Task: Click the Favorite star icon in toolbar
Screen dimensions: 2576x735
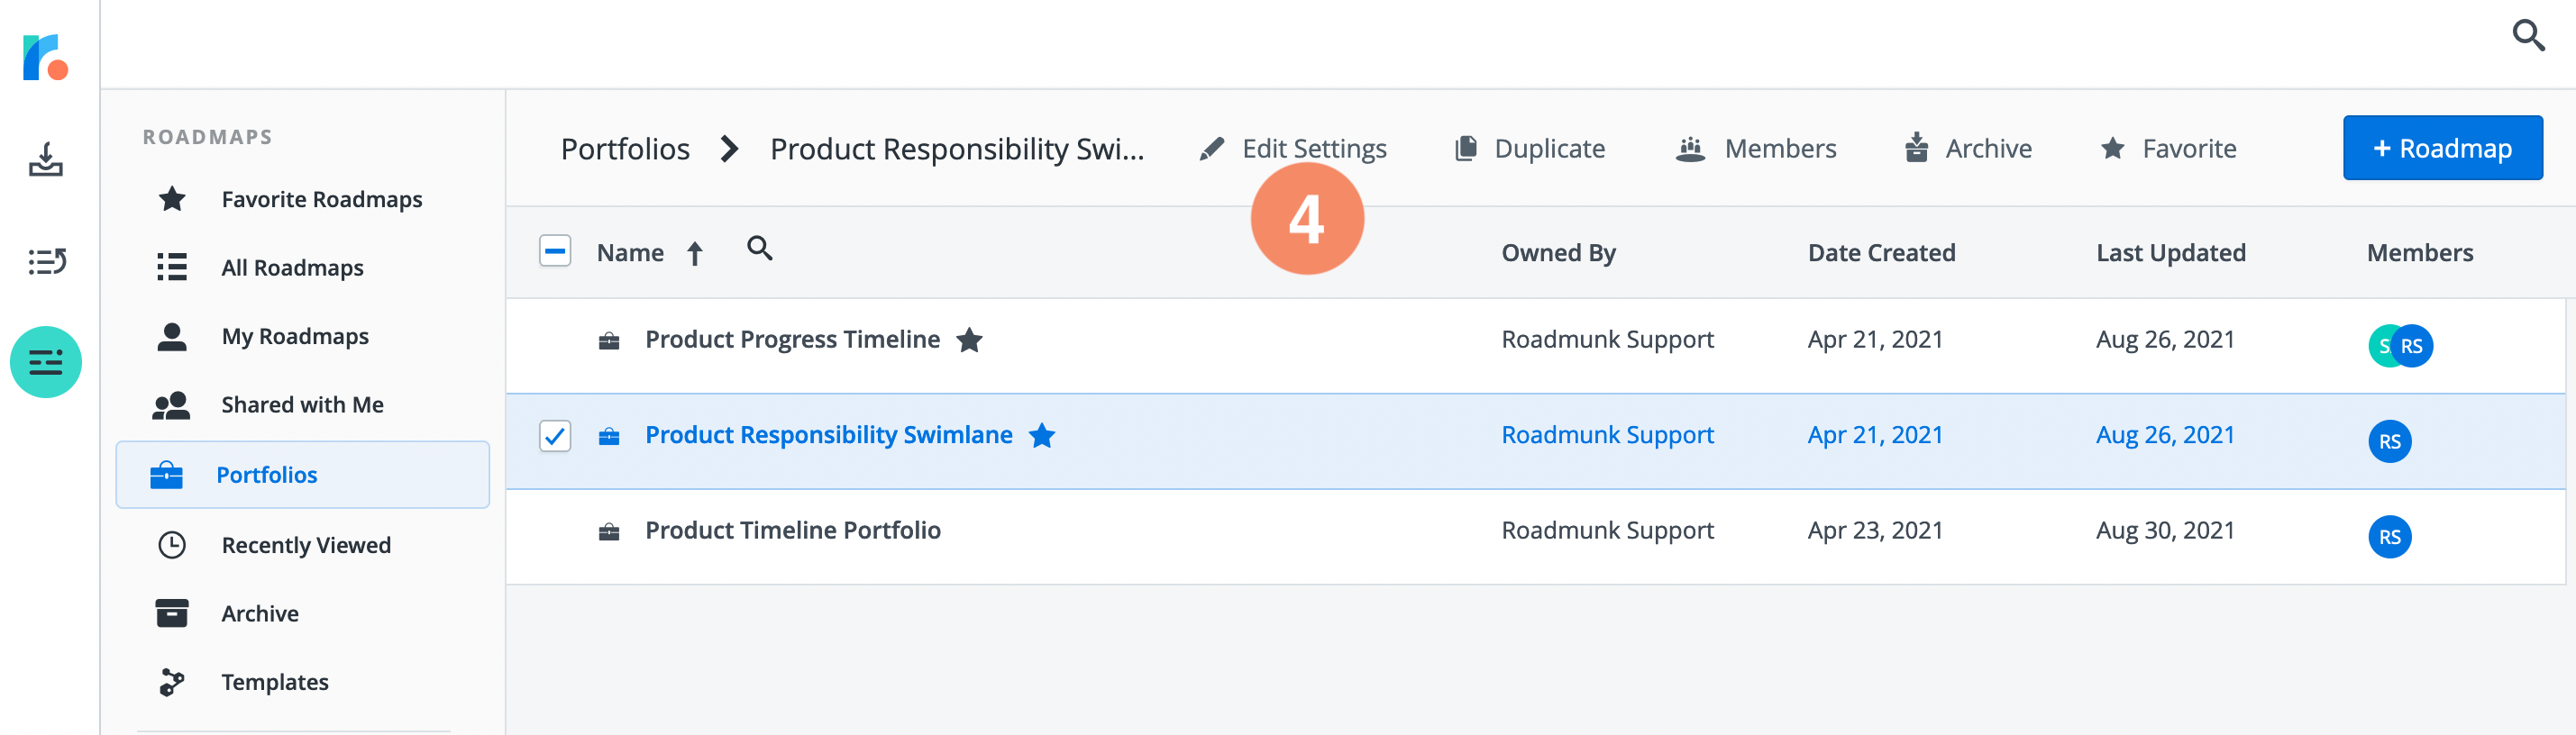Action: tap(2112, 149)
